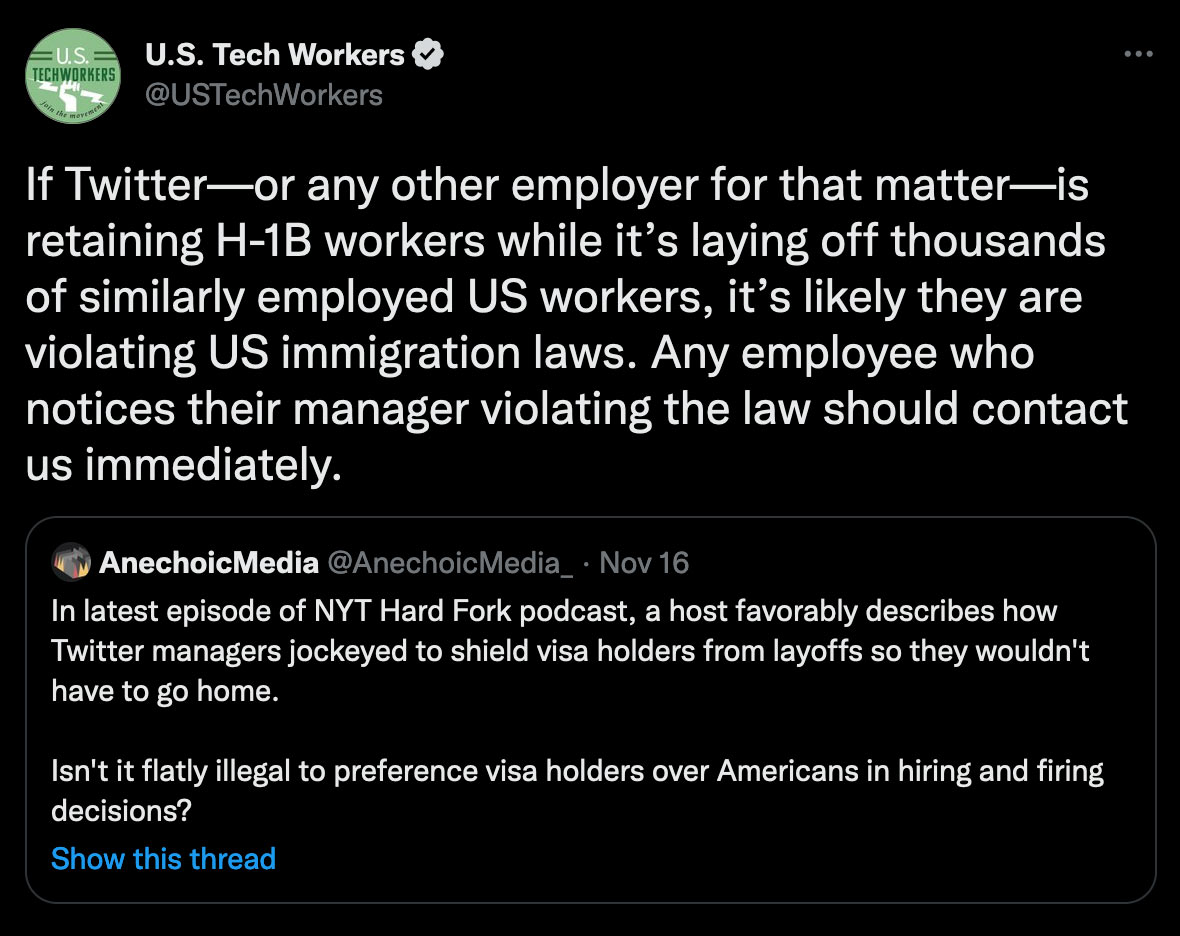Open the AnechoicMedia display name
Viewport: 1180px width, 936px height.
(208, 563)
